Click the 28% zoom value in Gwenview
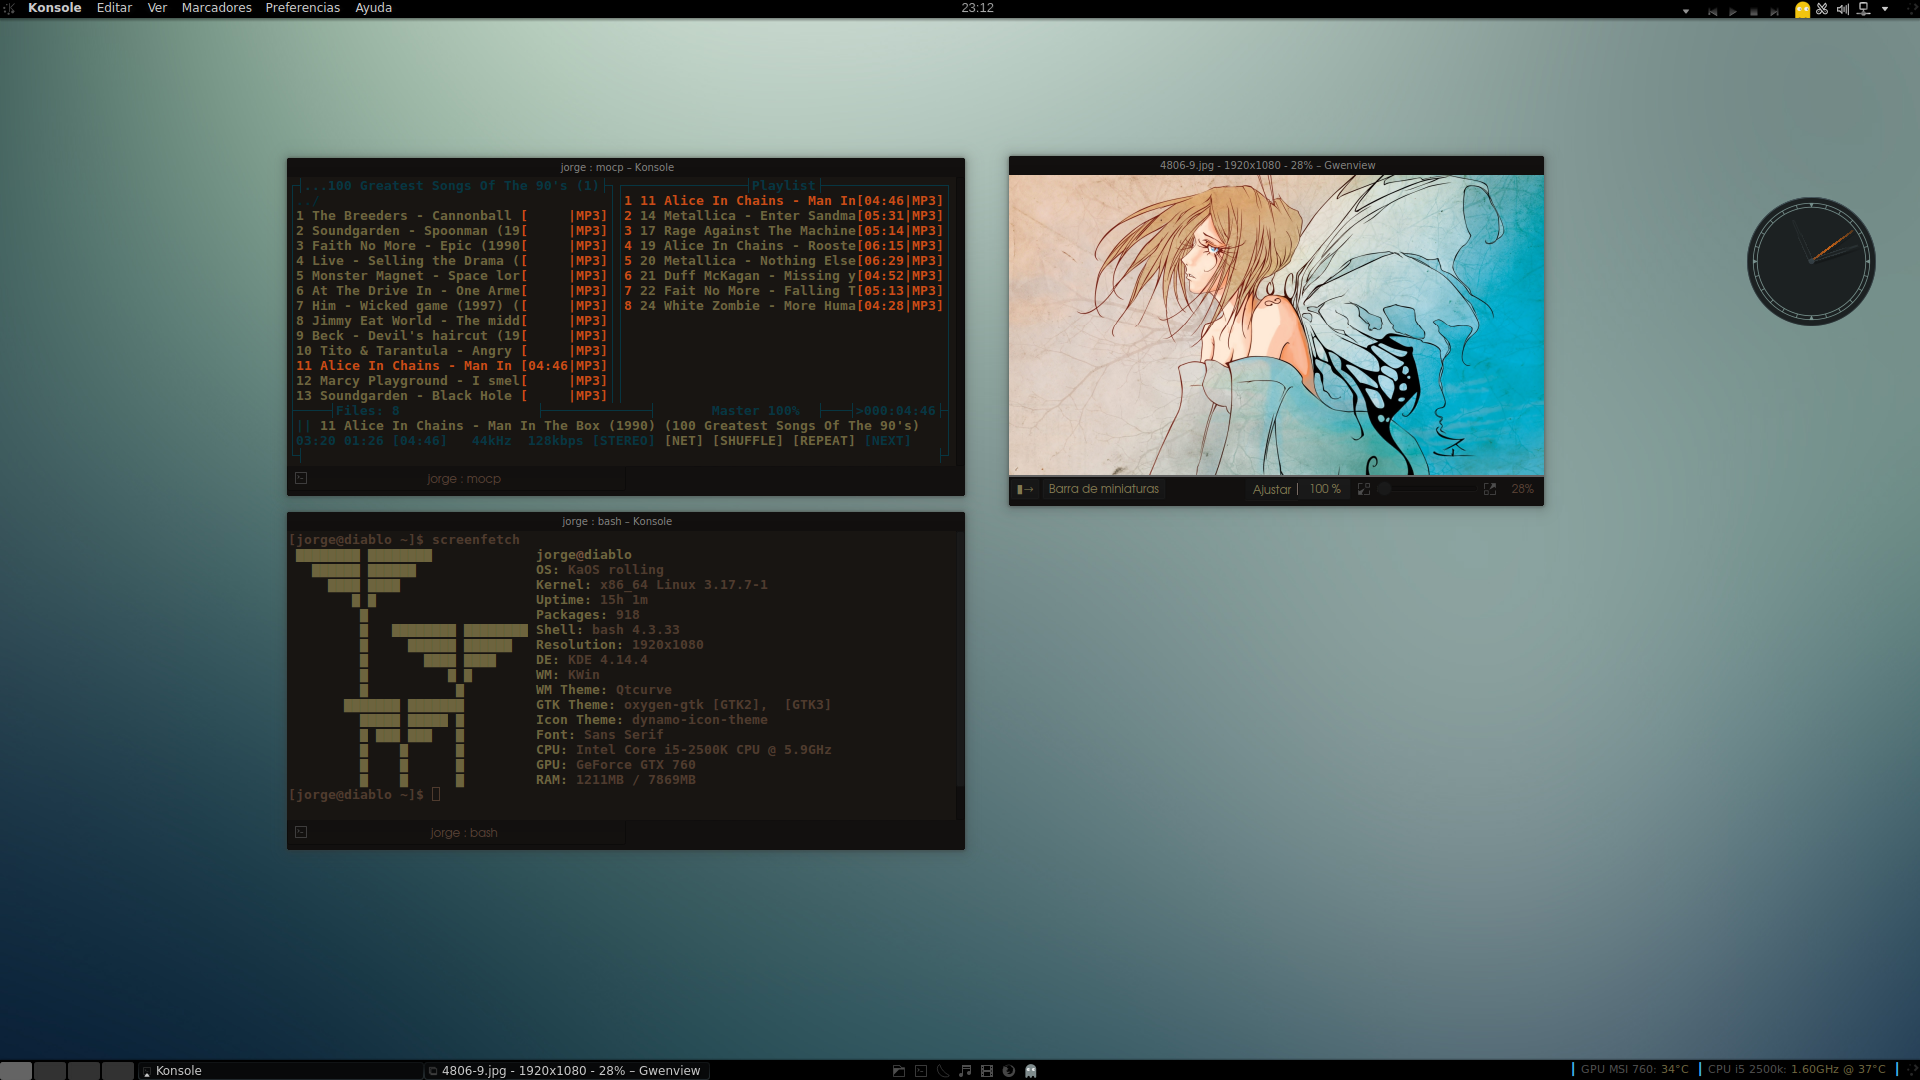 1522,489
